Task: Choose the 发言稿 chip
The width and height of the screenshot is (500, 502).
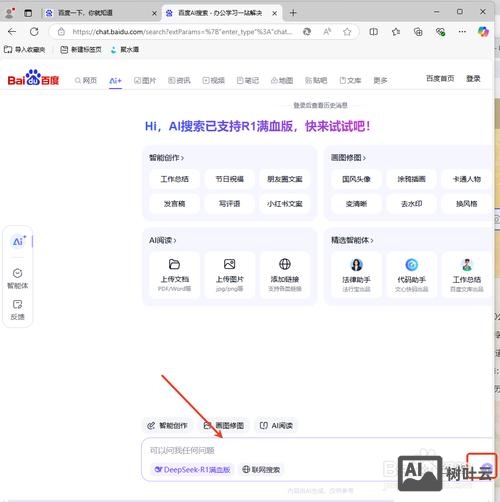Action: click(x=174, y=204)
